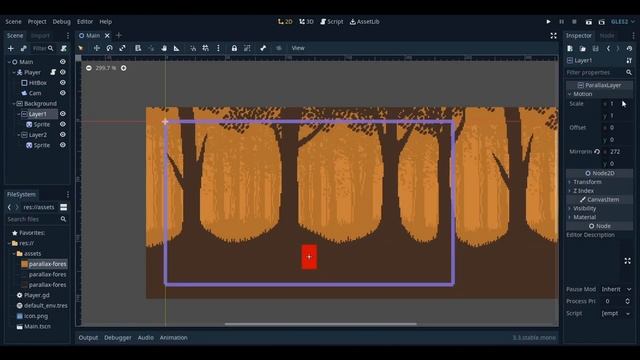Revert the Mirroring property value

point(597,151)
